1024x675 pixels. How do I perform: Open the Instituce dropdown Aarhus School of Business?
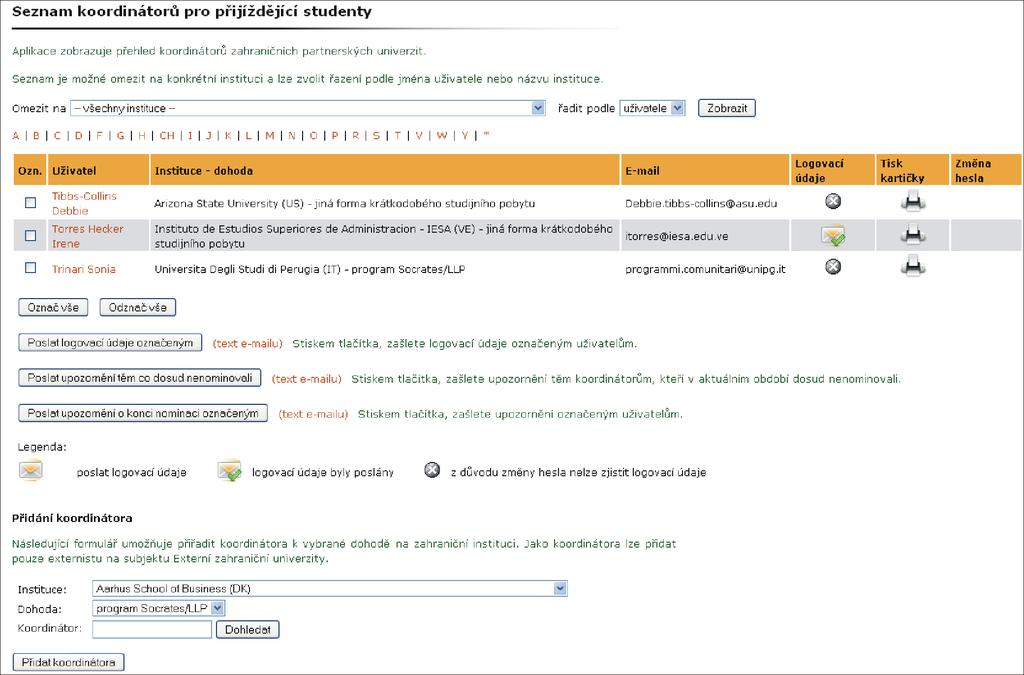tap(330, 589)
